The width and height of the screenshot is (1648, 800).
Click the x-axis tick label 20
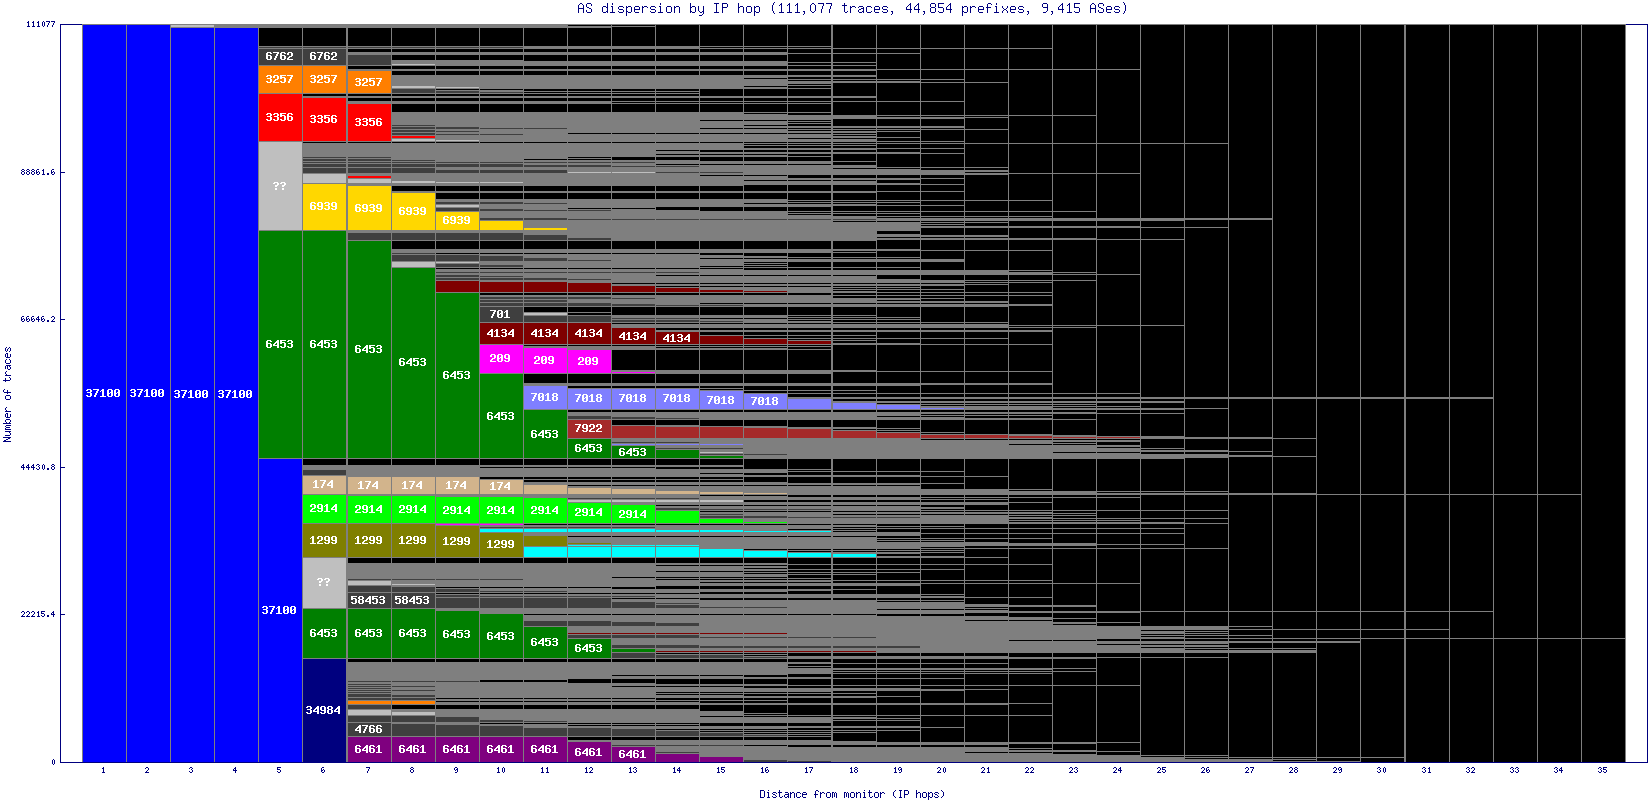(941, 770)
